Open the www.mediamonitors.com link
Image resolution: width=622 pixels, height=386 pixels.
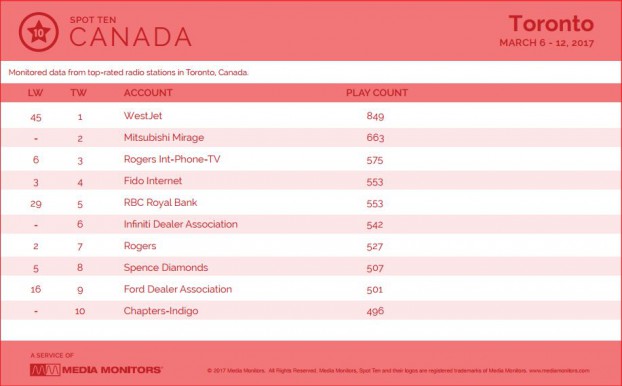click(x=559, y=371)
